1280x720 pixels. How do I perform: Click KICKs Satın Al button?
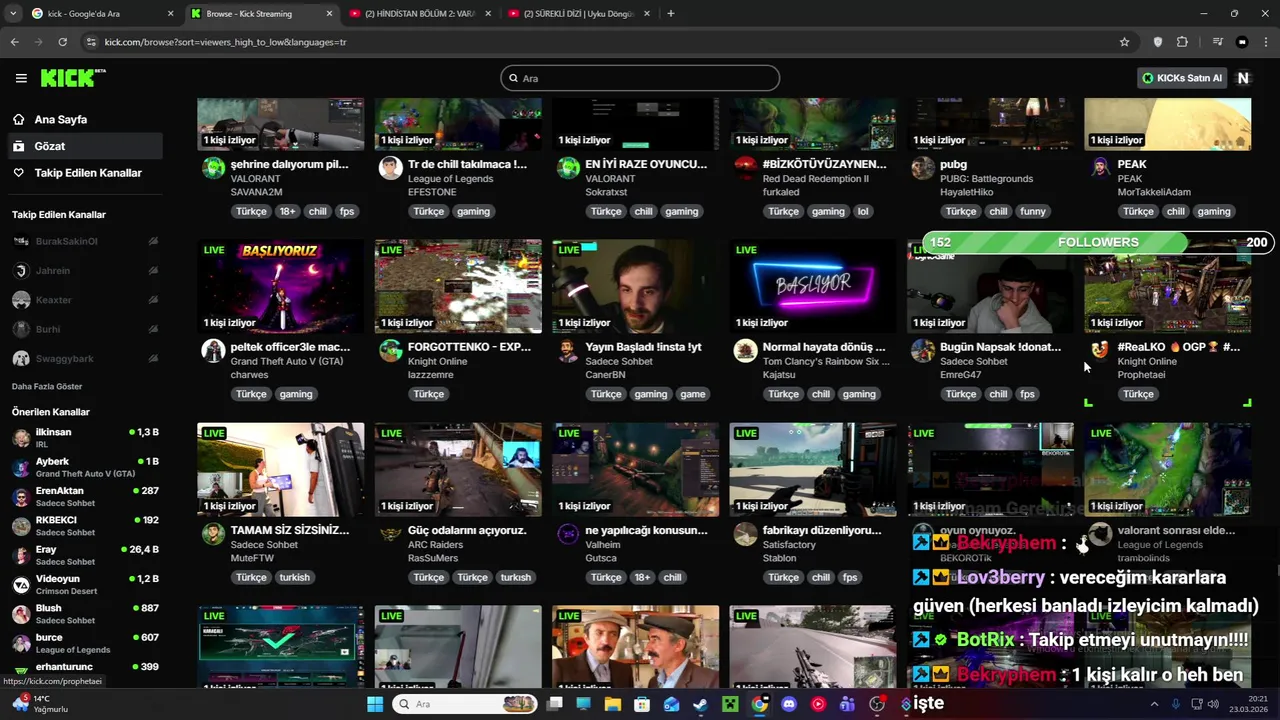click(1182, 78)
